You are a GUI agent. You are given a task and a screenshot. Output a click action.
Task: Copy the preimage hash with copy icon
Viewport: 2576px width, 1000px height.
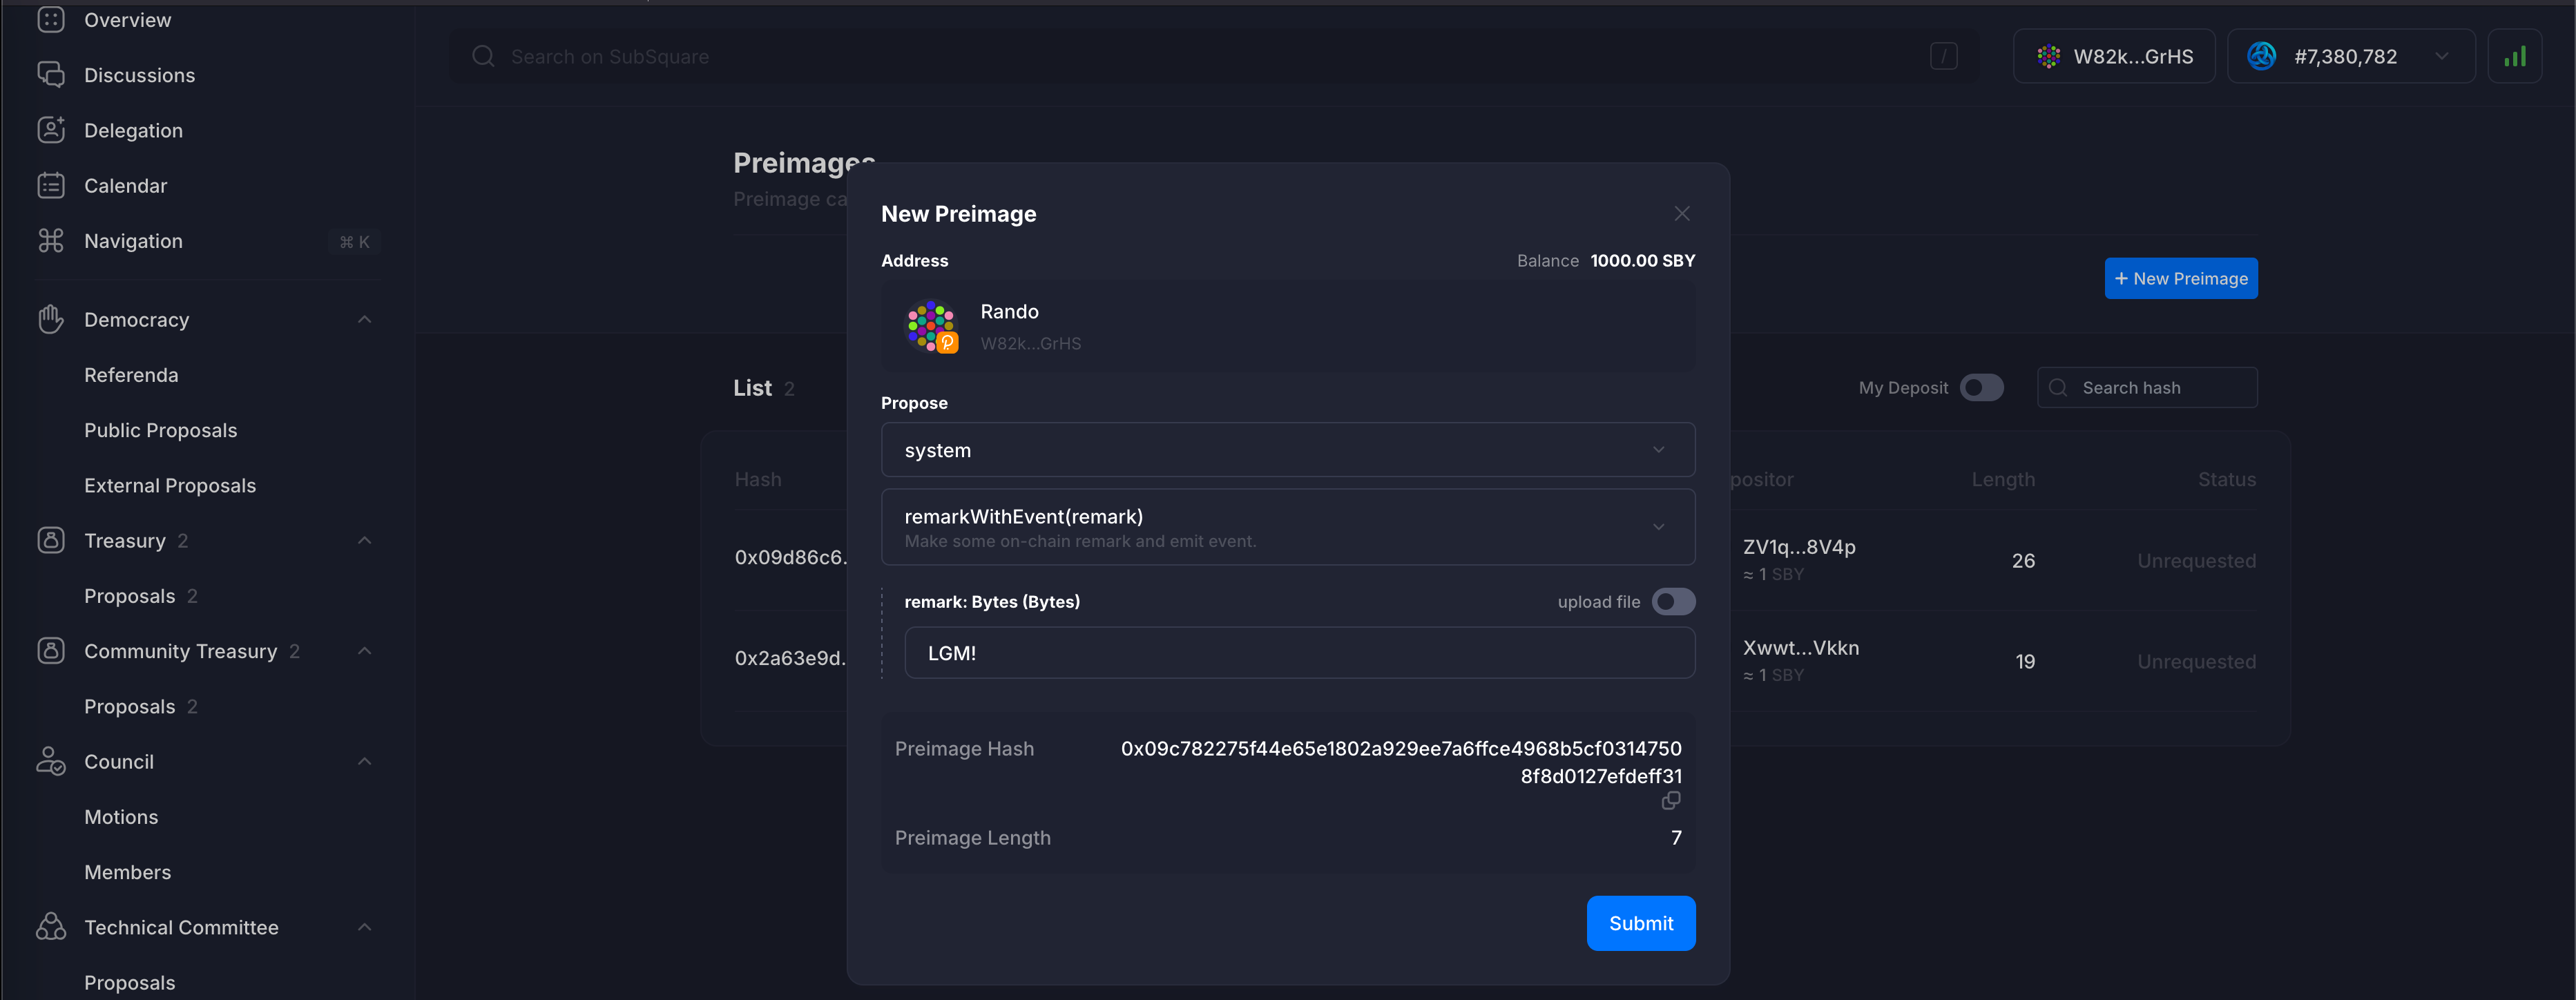pos(1670,801)
